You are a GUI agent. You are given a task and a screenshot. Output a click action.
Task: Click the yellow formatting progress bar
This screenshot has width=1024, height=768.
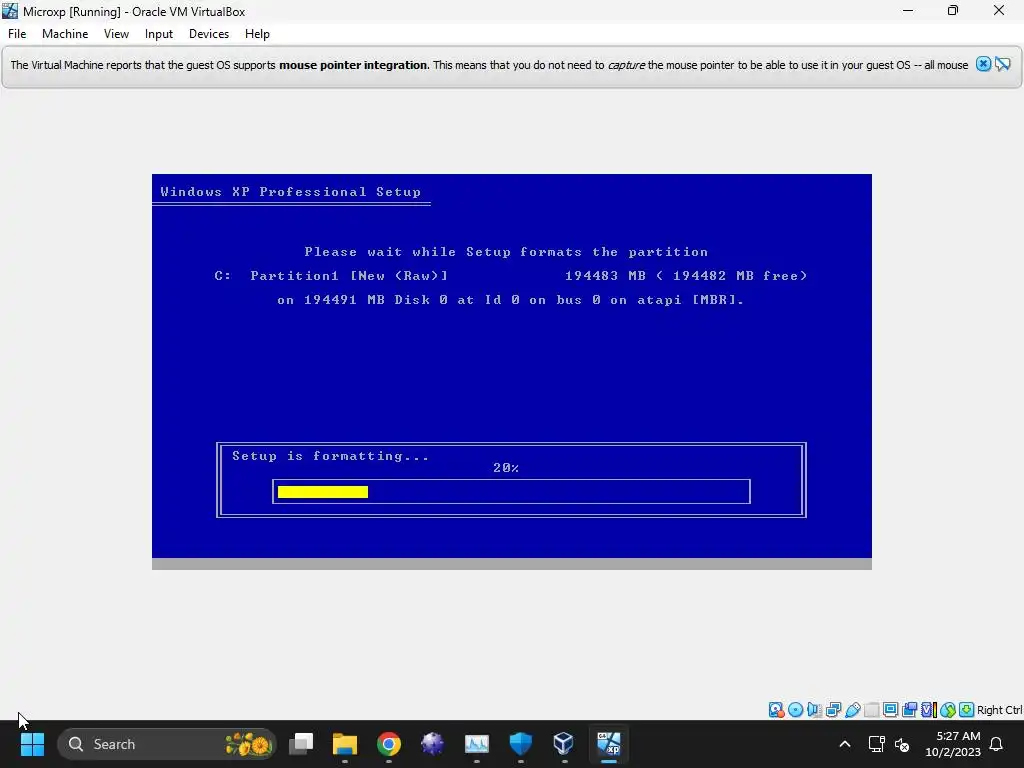click(323, 492)
